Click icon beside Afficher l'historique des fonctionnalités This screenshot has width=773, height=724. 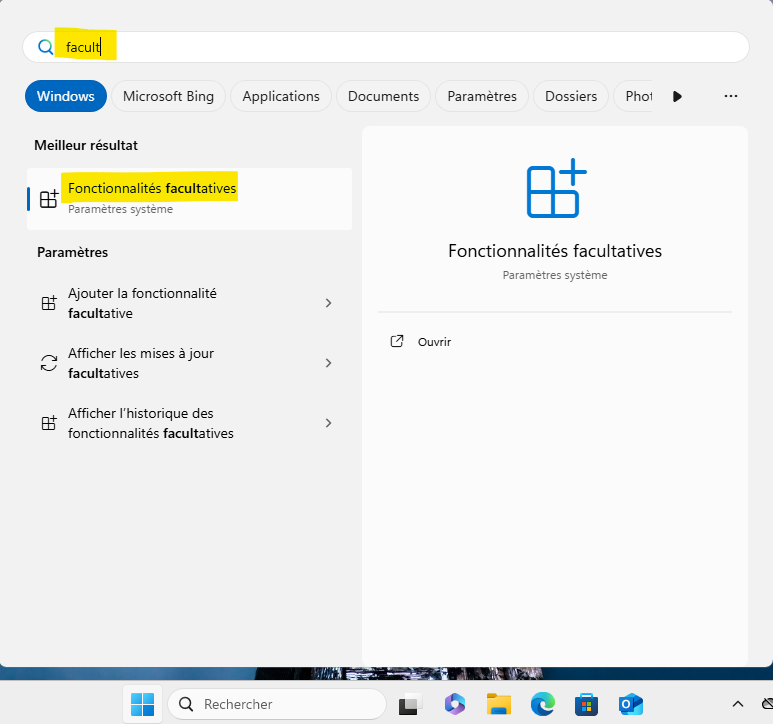49,423
